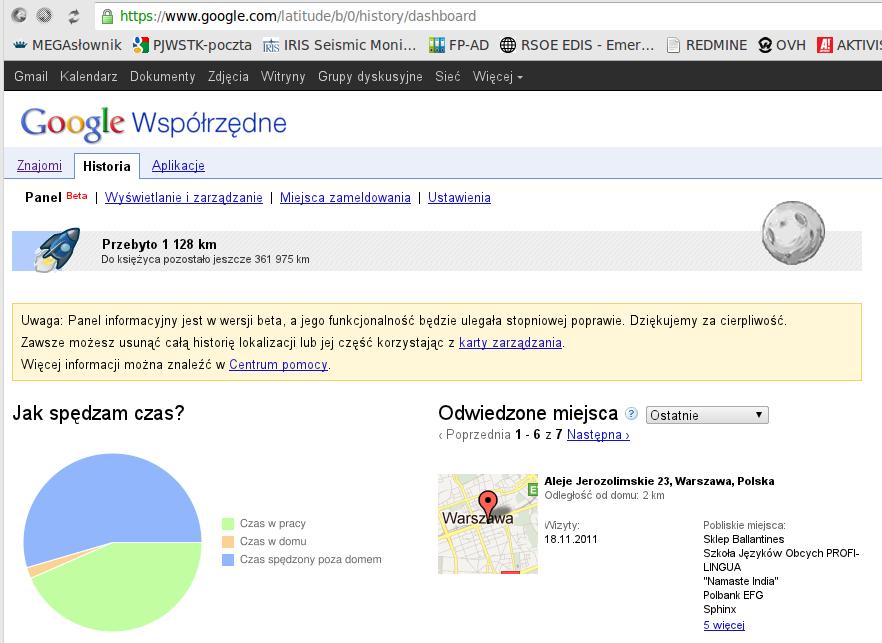Switch to the Znajomi tab
Screen dimensions: 882x643
click(39, 165)
